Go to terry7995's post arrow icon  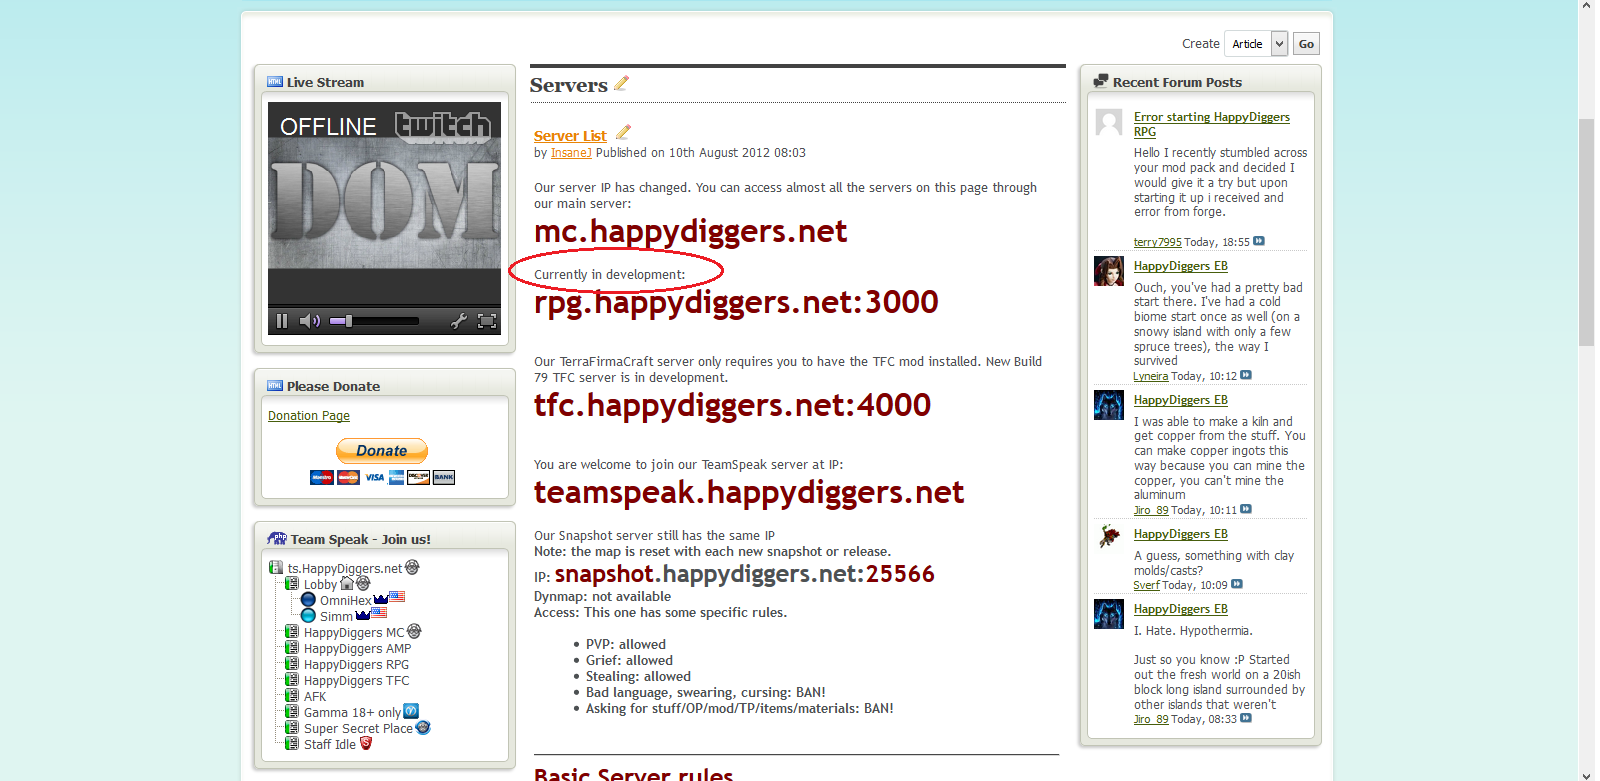click(x=1259, y=241)
